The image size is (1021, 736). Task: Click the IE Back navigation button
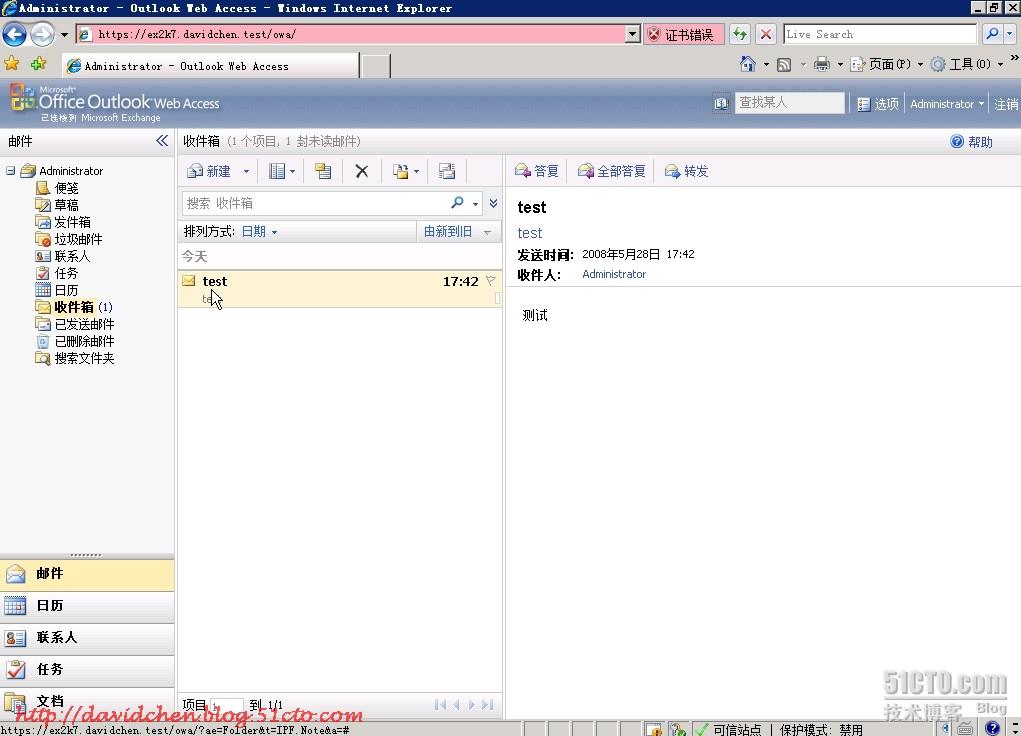pyautogui.click(x=15, y=35)
